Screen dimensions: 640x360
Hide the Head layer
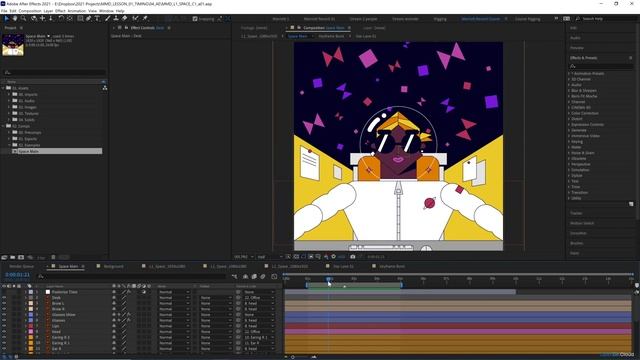tap(4, 332)
